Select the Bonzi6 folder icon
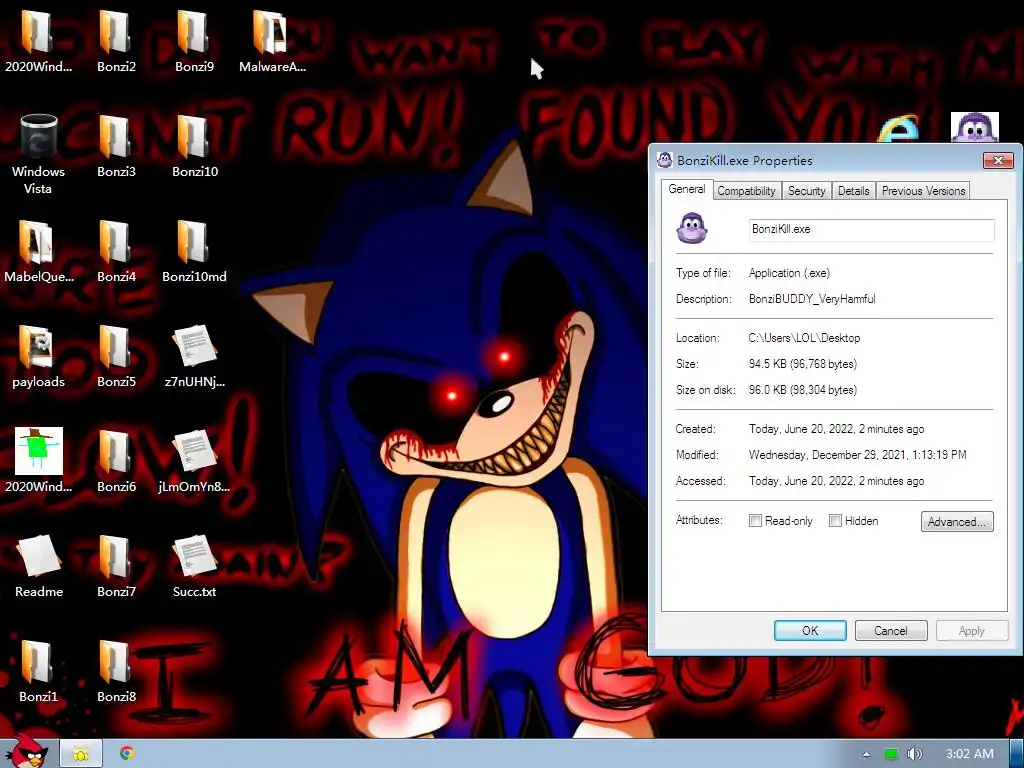1024x768 pixels. coord(116,452)
